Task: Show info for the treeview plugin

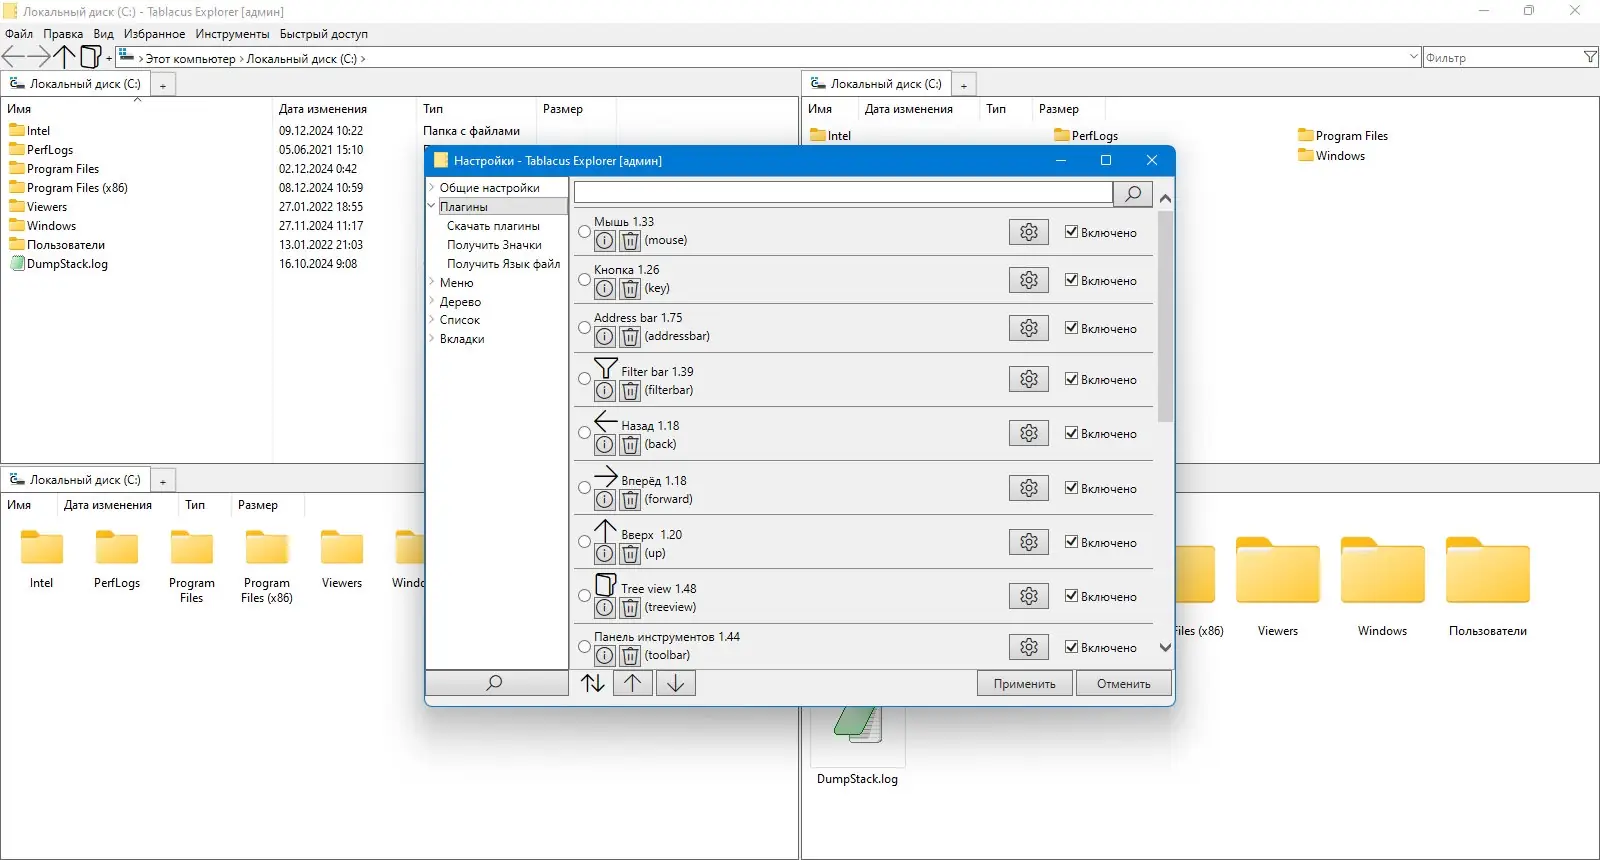Action: (x=605, y=607)
